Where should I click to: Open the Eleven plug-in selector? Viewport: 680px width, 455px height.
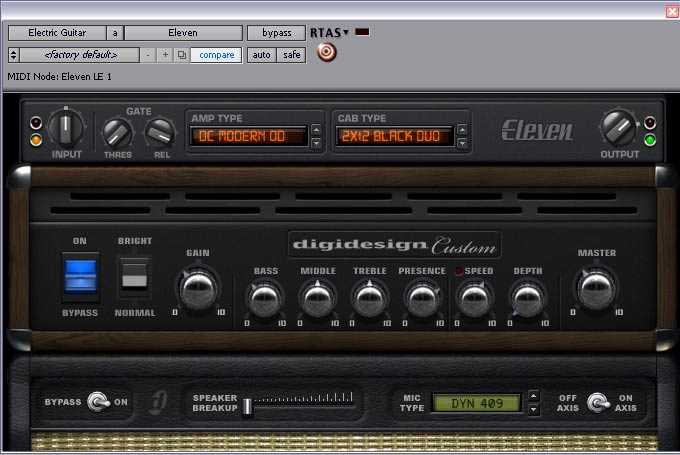[x=183, y=33]
